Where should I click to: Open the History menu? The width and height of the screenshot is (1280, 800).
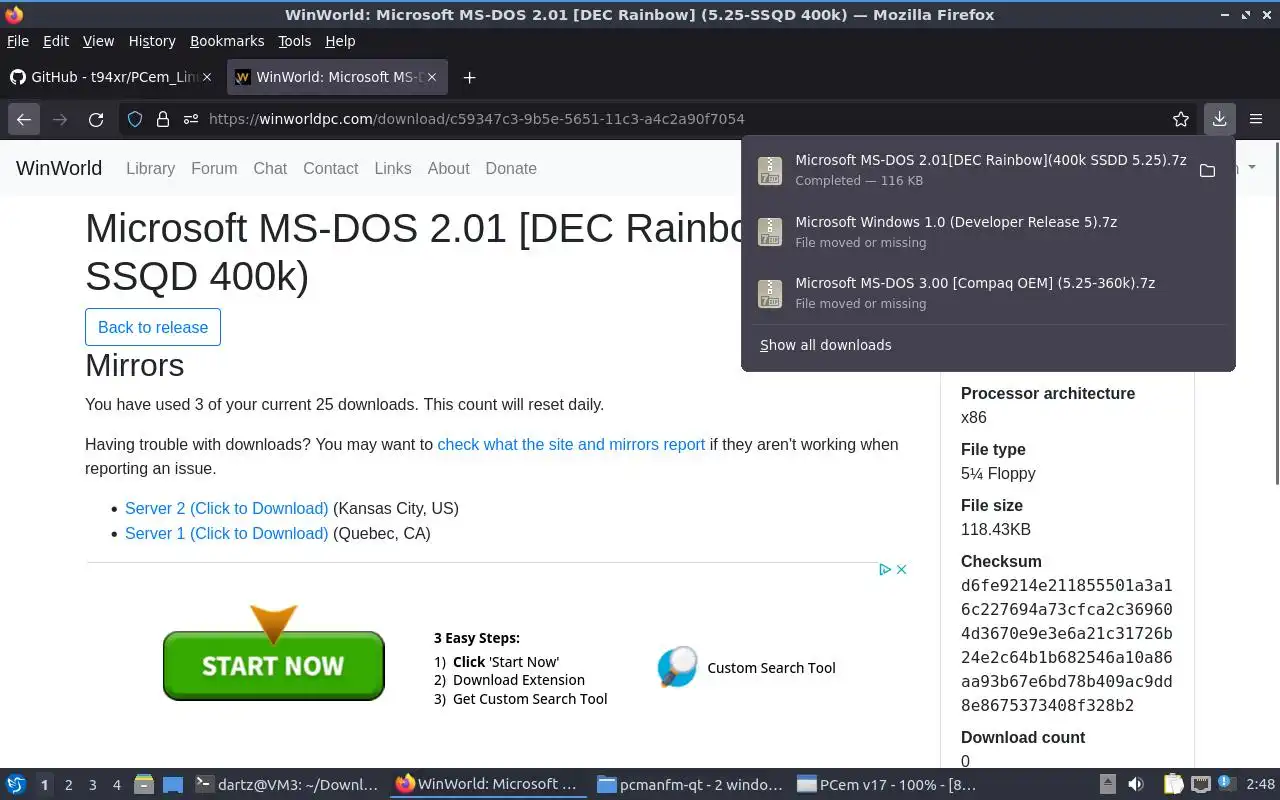click(x=152, y=41)
